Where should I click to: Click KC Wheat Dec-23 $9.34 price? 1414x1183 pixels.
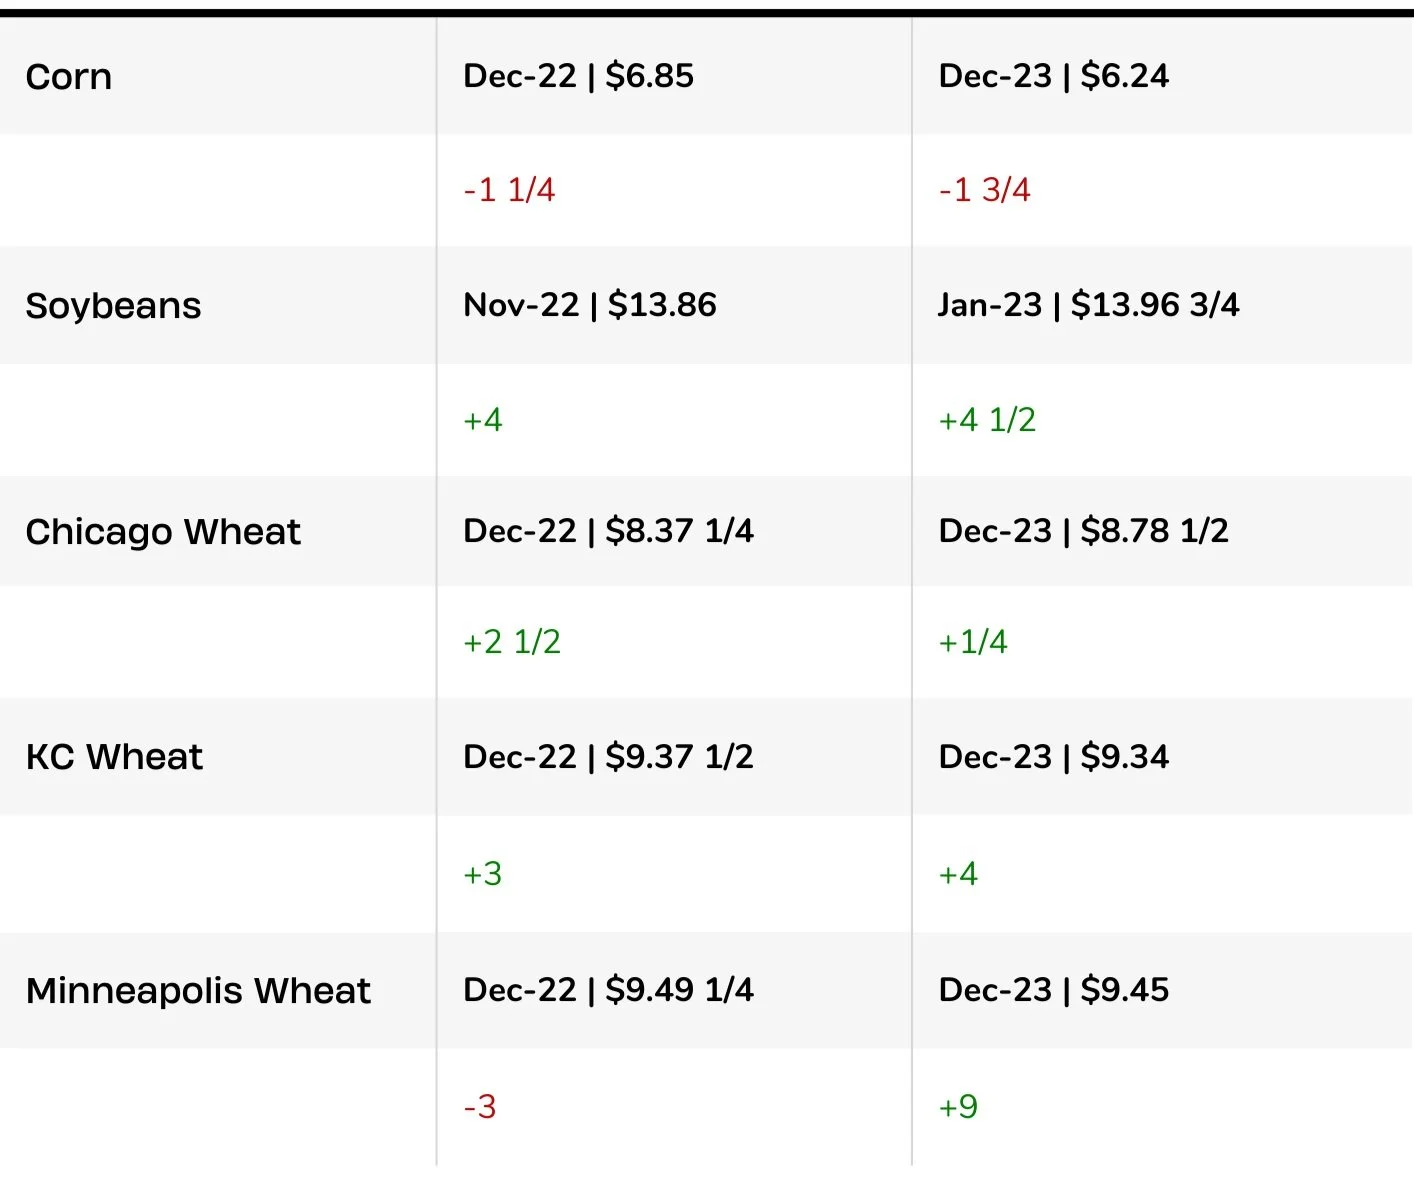click(1053, 757)
